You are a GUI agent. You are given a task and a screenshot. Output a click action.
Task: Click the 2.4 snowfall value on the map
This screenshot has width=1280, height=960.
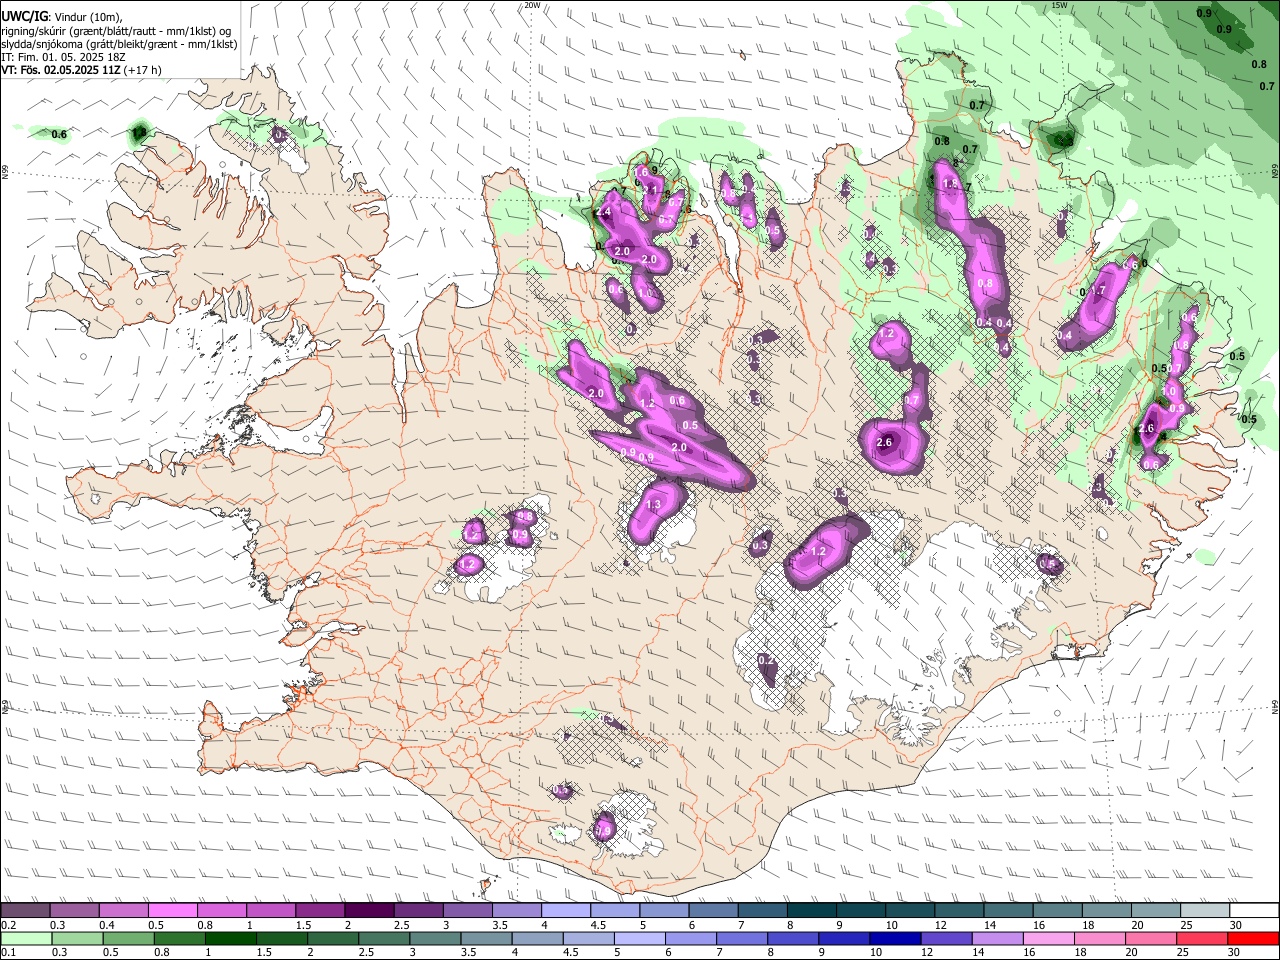click(x=603, y=213)
